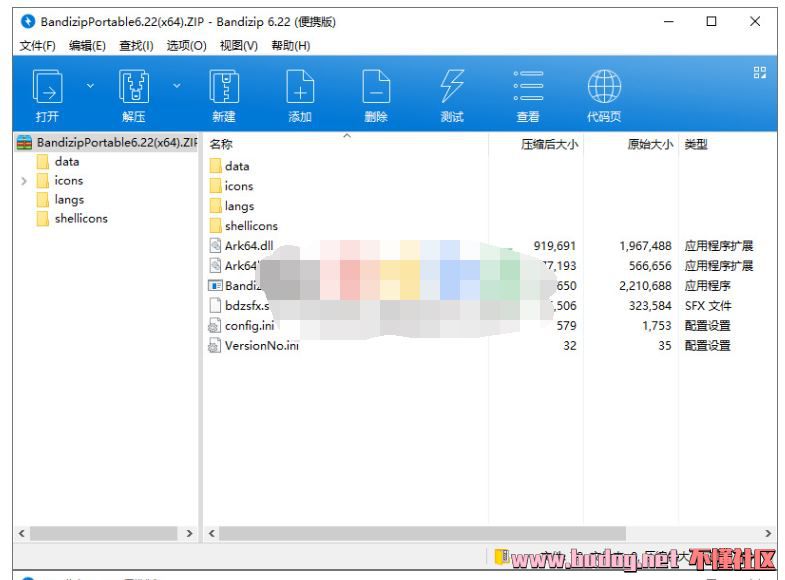Viewport: 785px width, 580px height.
Task: Open the 选项(O) menu
Action: coord(186,46)
